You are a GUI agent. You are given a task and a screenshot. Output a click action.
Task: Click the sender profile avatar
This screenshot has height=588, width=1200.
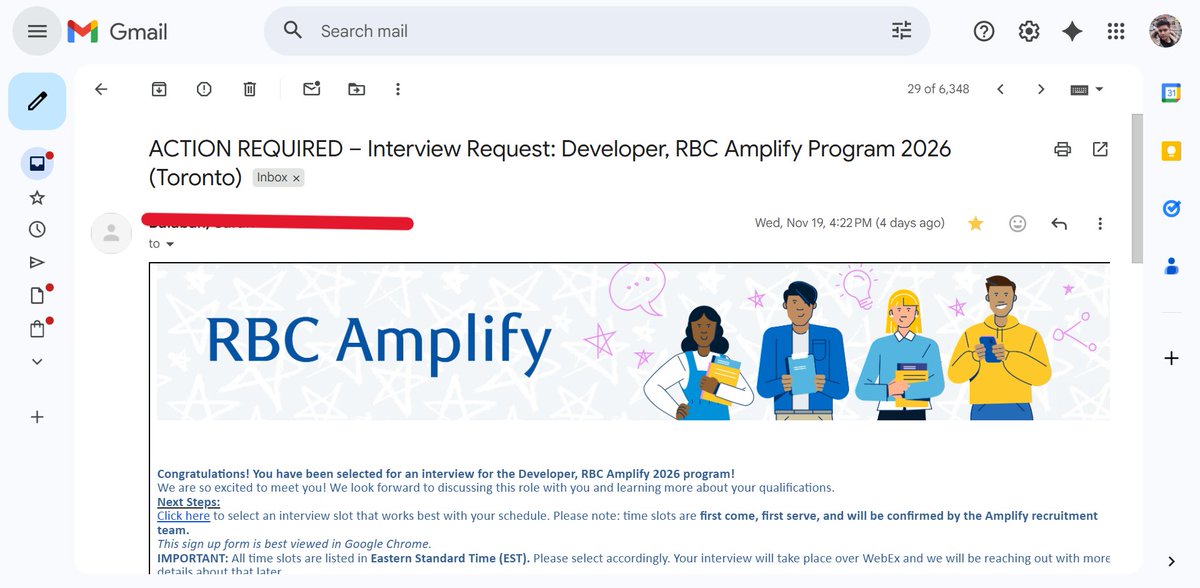111,233
